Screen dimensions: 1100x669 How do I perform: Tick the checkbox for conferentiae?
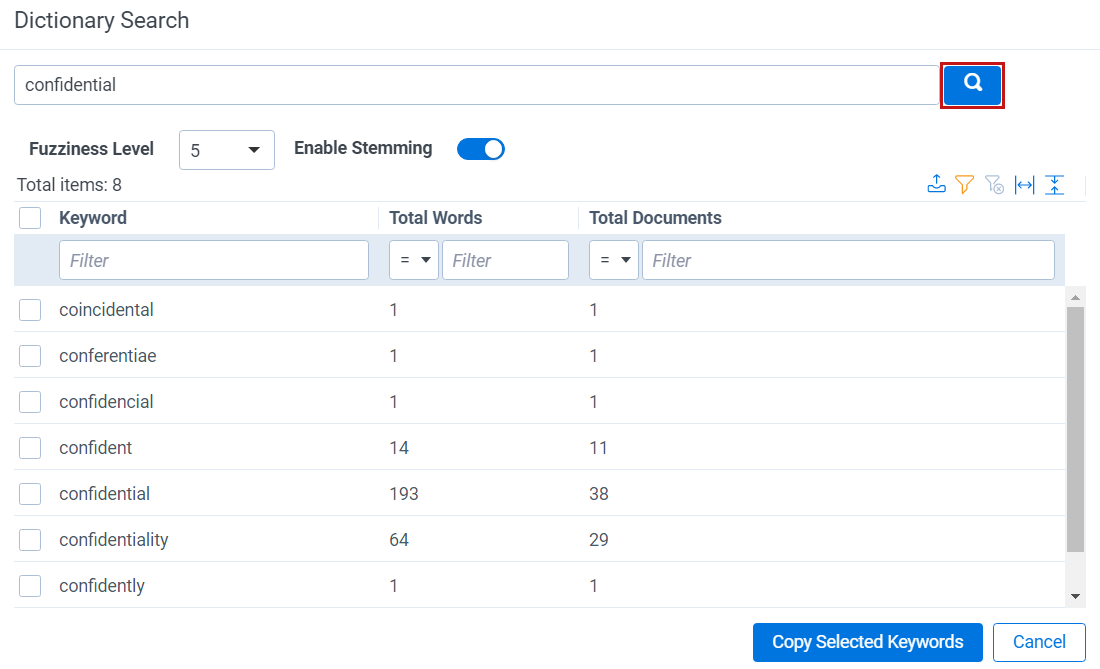click(x=30, y=356)
